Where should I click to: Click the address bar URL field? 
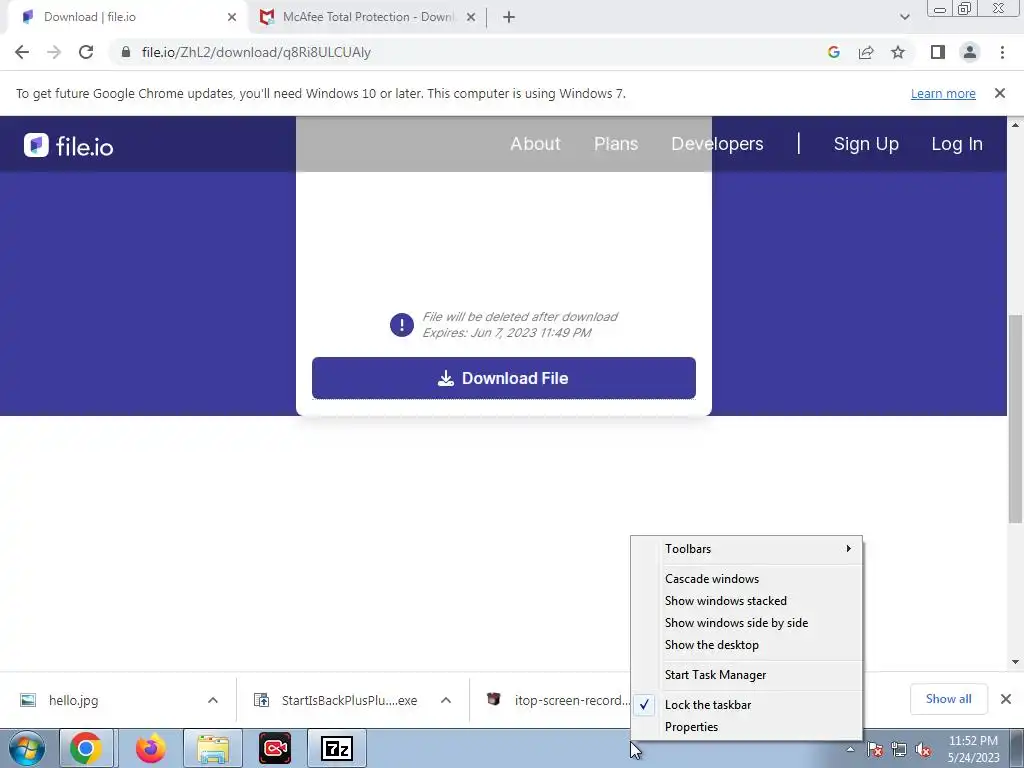tap(470, 52)
